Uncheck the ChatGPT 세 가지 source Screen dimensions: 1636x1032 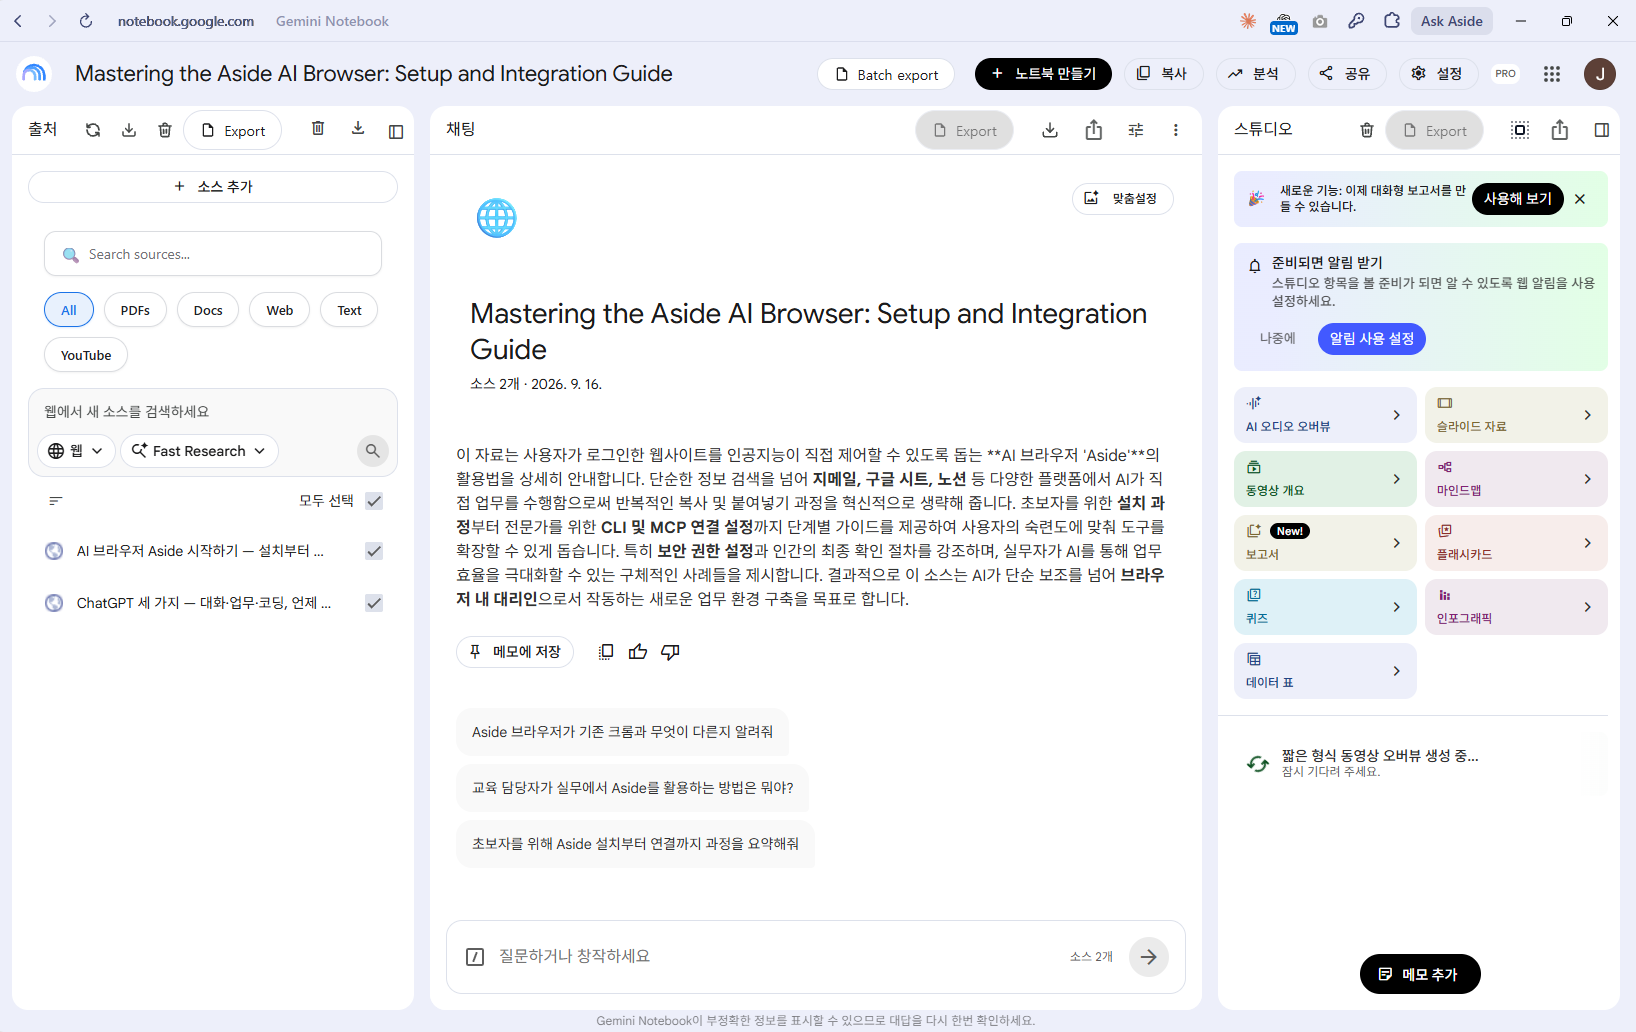coord(374,603)
